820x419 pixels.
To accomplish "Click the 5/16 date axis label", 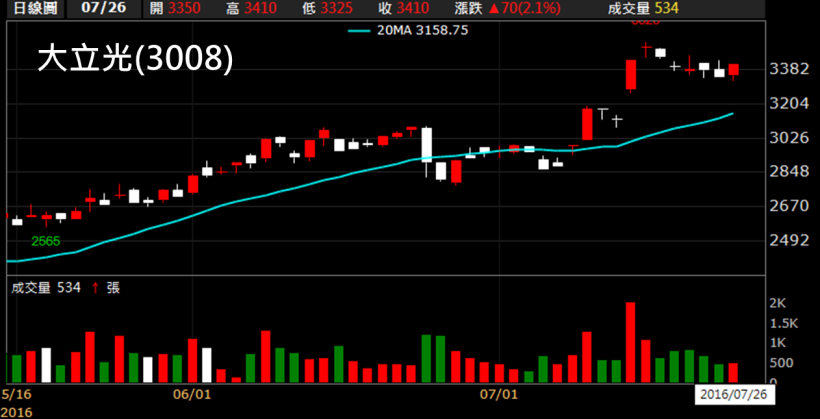I will click(16, 393).
